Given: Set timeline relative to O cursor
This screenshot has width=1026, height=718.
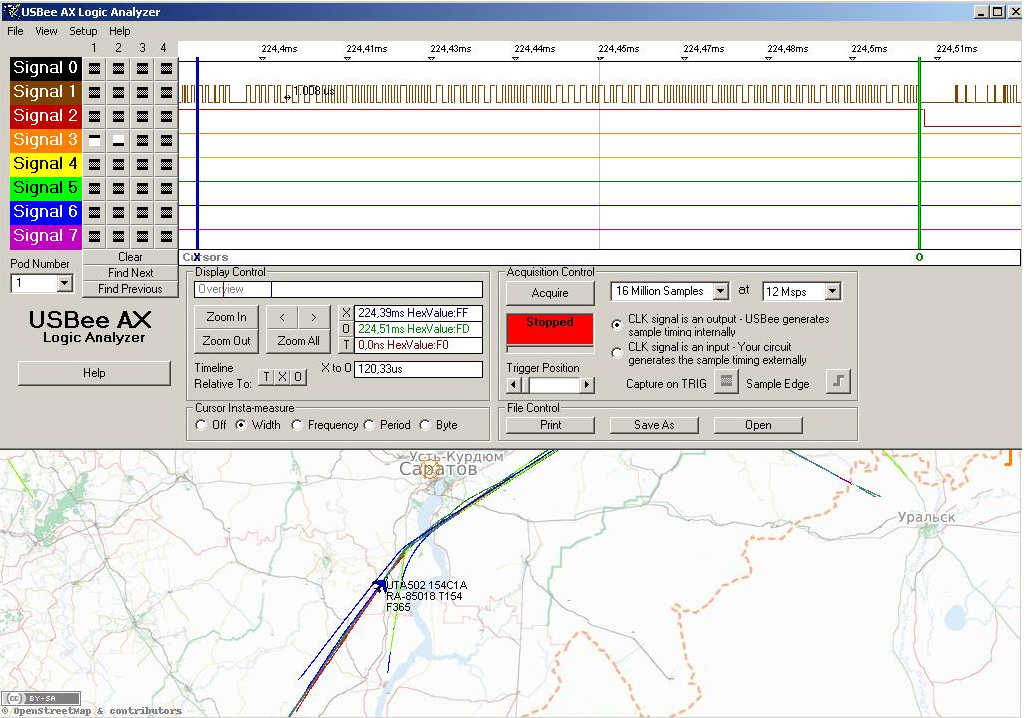Looking at the screenshot, I should click(298, 377).
